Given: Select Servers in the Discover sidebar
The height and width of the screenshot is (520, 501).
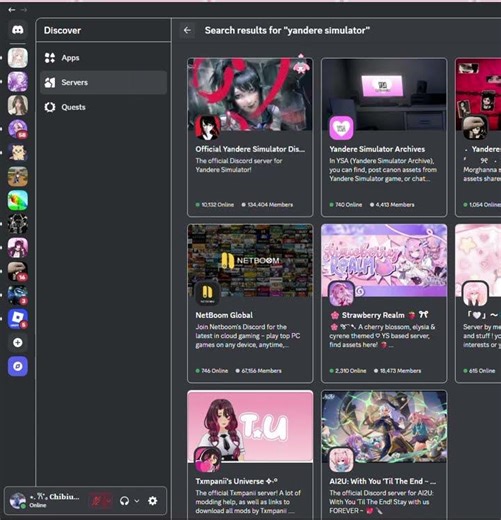Looking at the screenshot, I should [x=103, y=82].
